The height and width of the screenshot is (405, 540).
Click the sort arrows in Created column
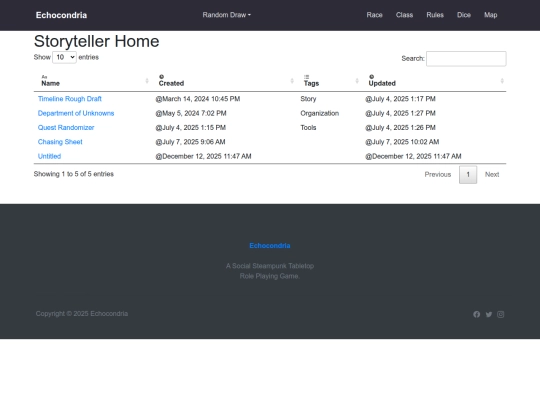tap(292, 81)
